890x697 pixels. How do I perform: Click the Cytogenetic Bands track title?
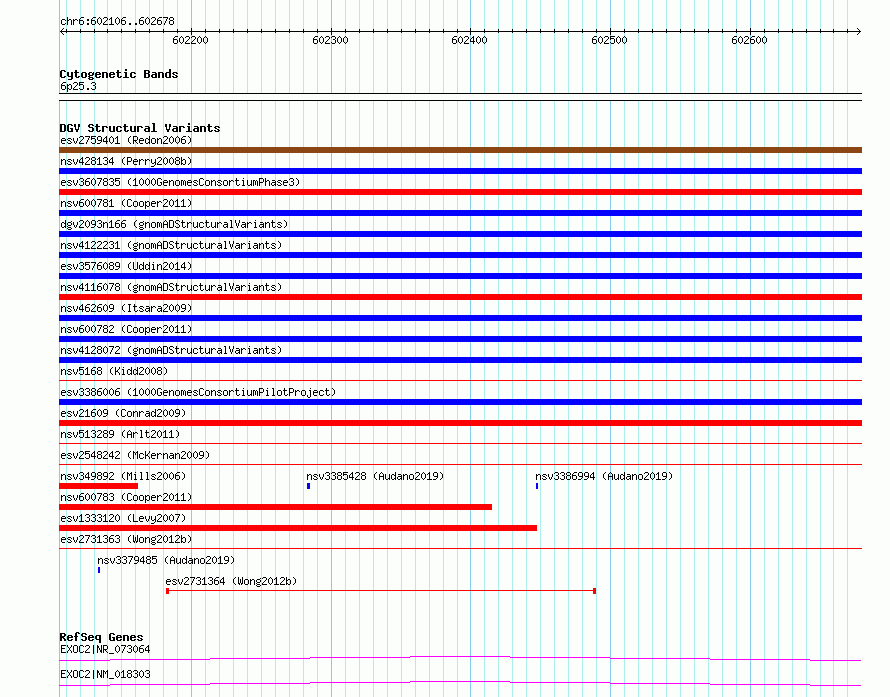pos(119,74)
